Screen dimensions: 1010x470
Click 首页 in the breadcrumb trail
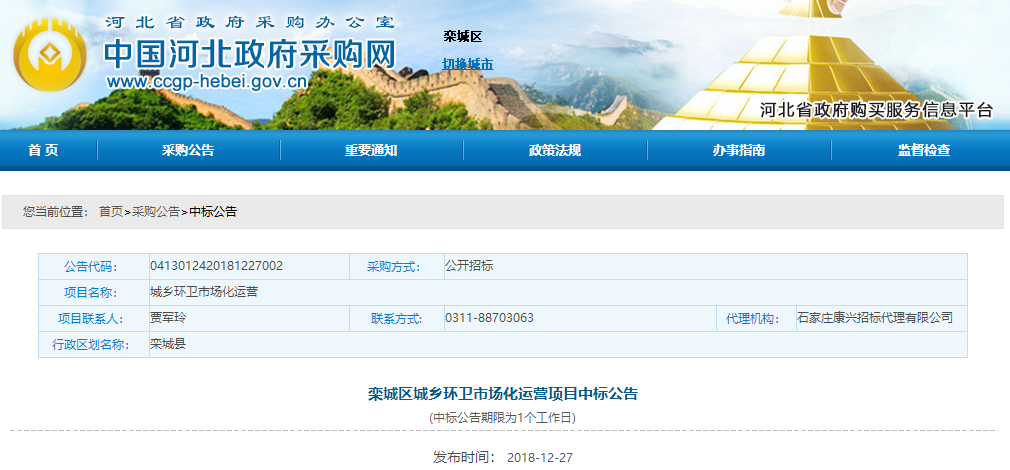[x=110, y=212]
